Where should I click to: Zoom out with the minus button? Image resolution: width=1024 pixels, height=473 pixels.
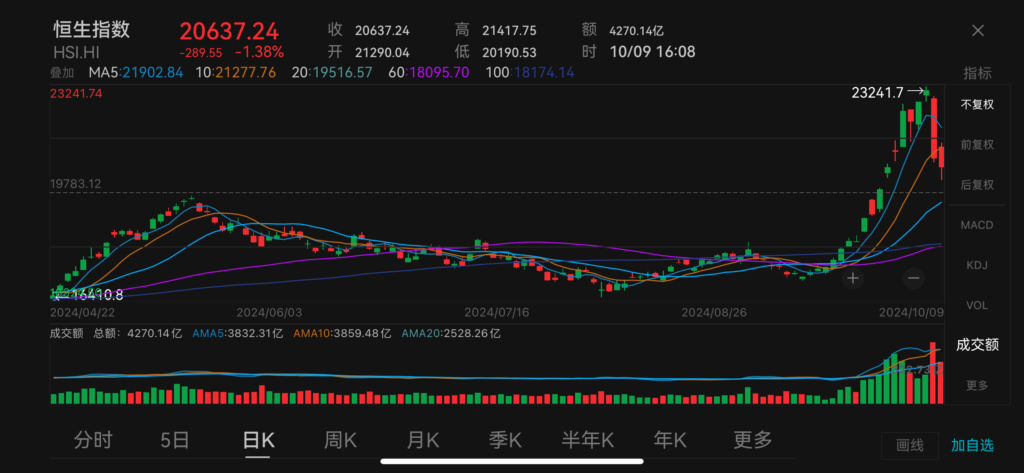click(x=913, y=278)
